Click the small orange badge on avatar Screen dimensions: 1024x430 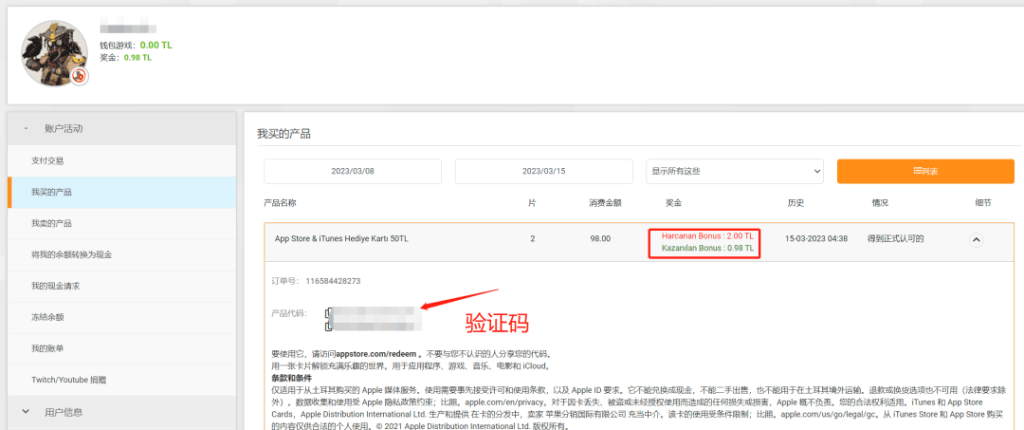pos(80,76)
